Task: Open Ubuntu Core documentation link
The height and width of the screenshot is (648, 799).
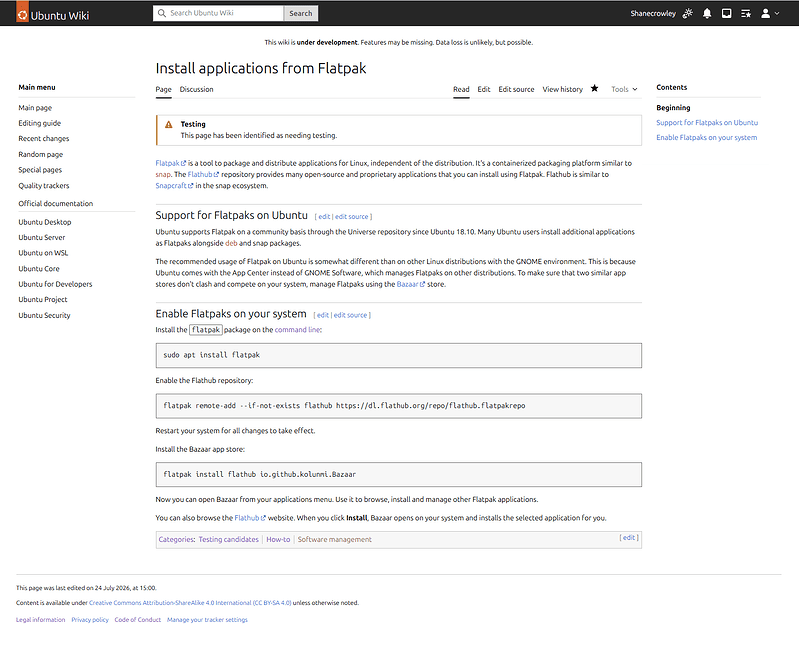Action: [39, 268]
